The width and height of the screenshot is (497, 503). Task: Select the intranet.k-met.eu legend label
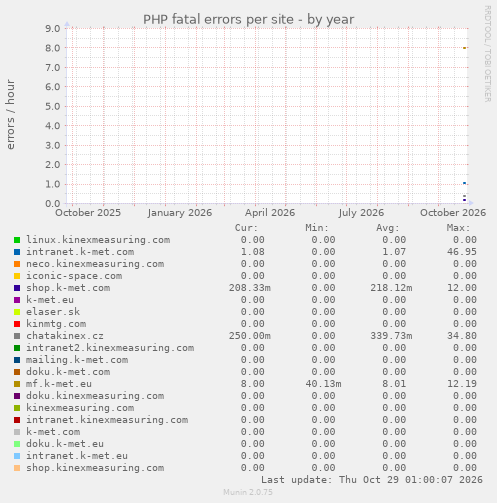pyautogui.click(x=77, y=456)
